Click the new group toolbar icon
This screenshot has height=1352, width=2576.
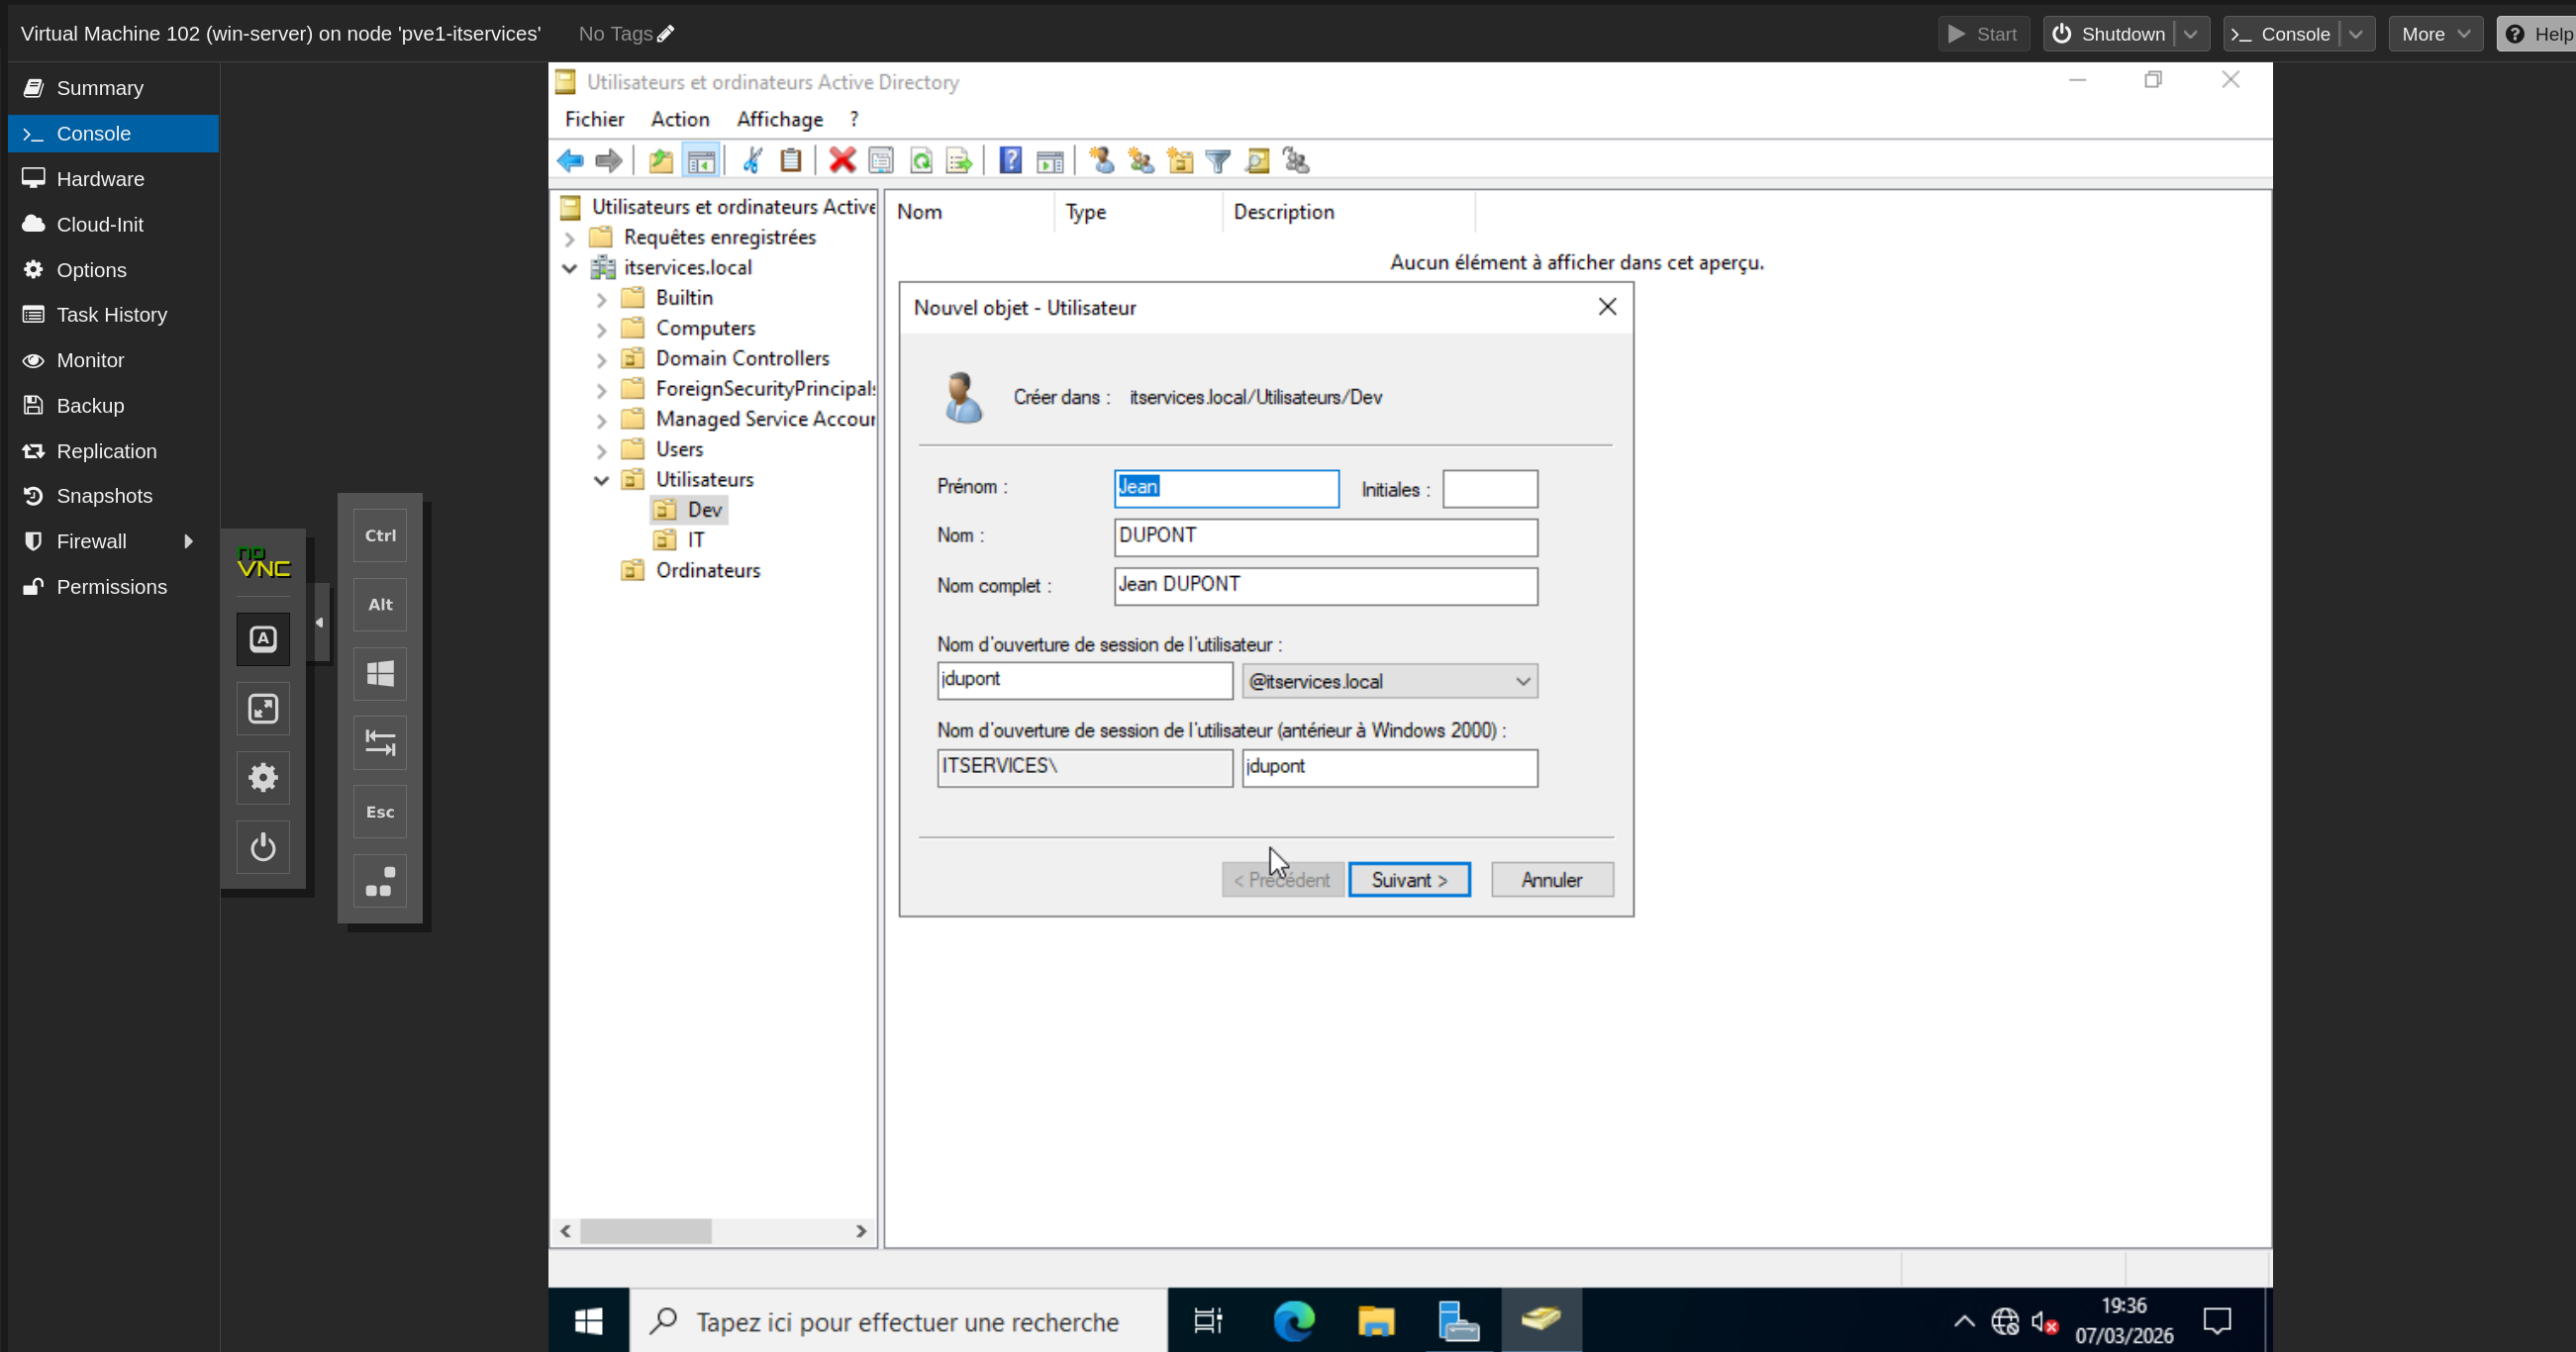click(x=1141, y=160)
